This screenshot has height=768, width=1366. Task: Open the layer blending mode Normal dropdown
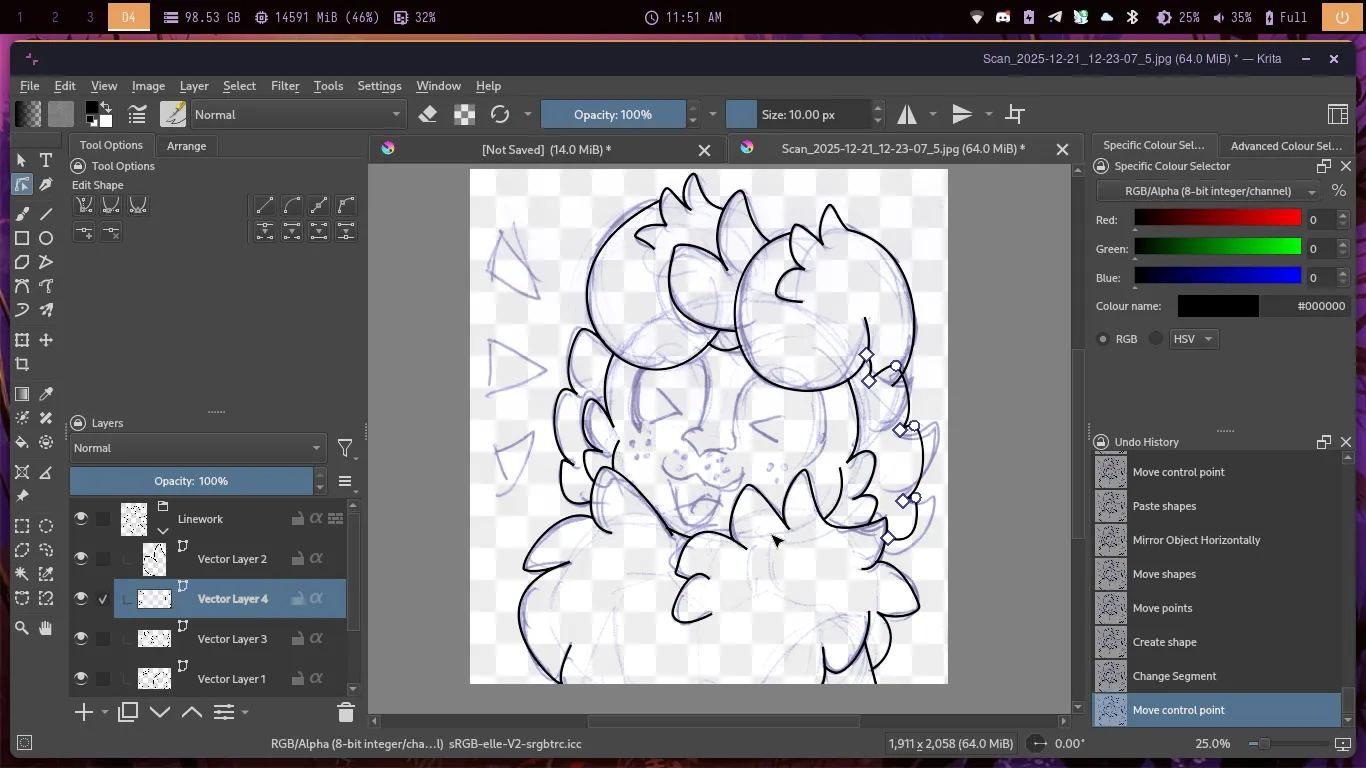point(197,448)
